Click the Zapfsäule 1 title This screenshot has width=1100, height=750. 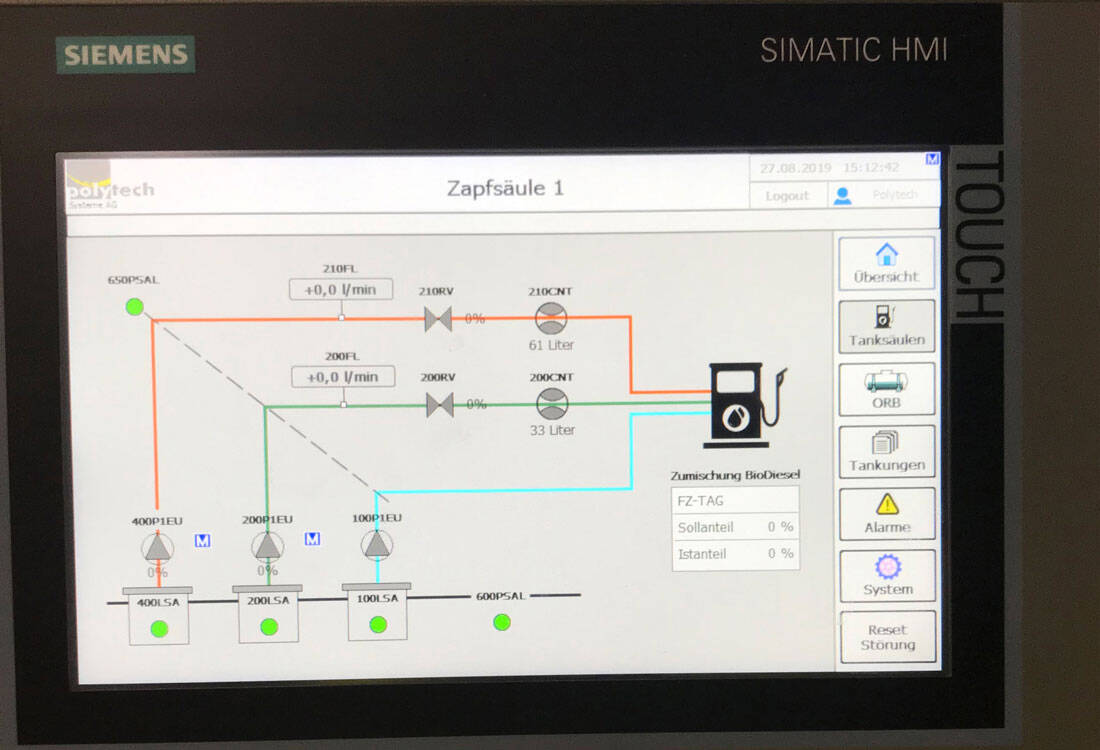[505, 188]
